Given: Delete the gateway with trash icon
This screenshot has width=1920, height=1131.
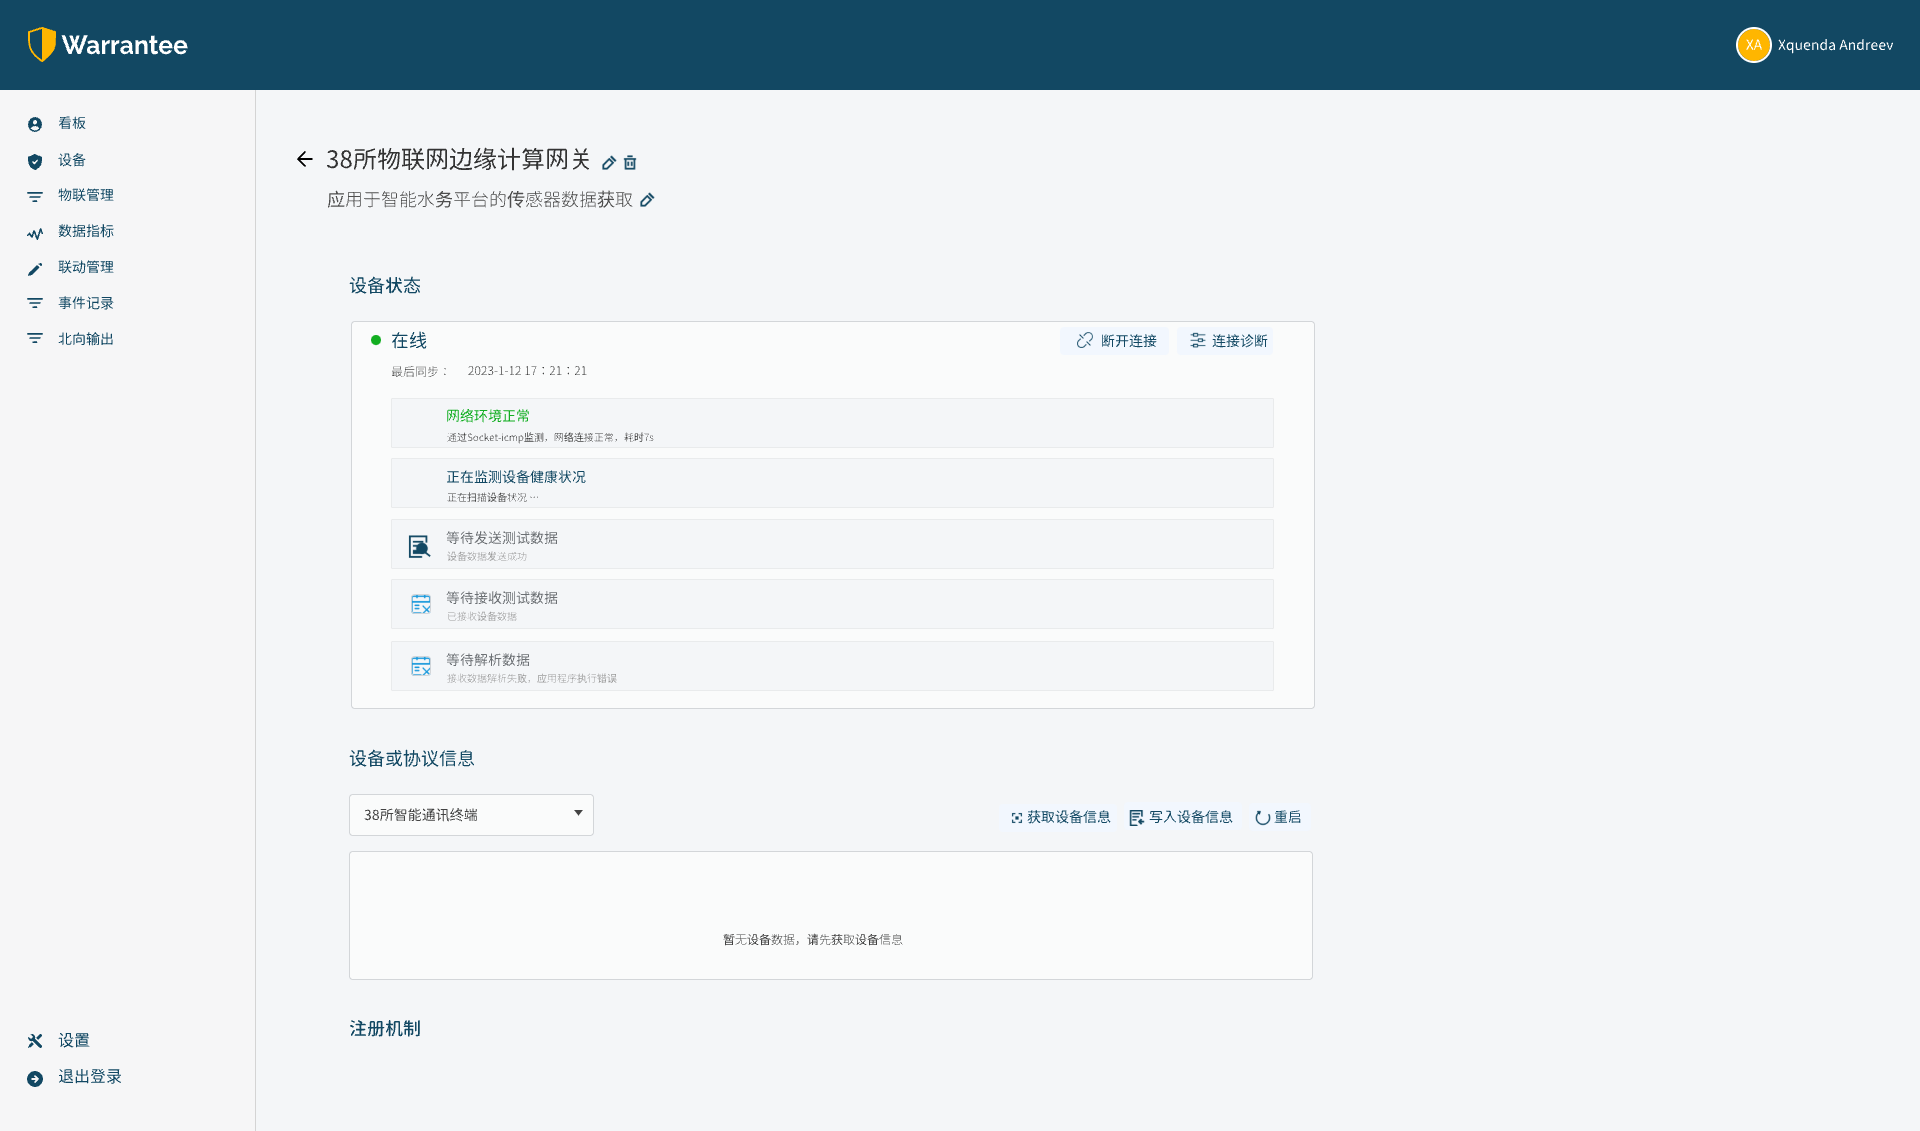Looking at the screenshot, I should pos(630,162).
